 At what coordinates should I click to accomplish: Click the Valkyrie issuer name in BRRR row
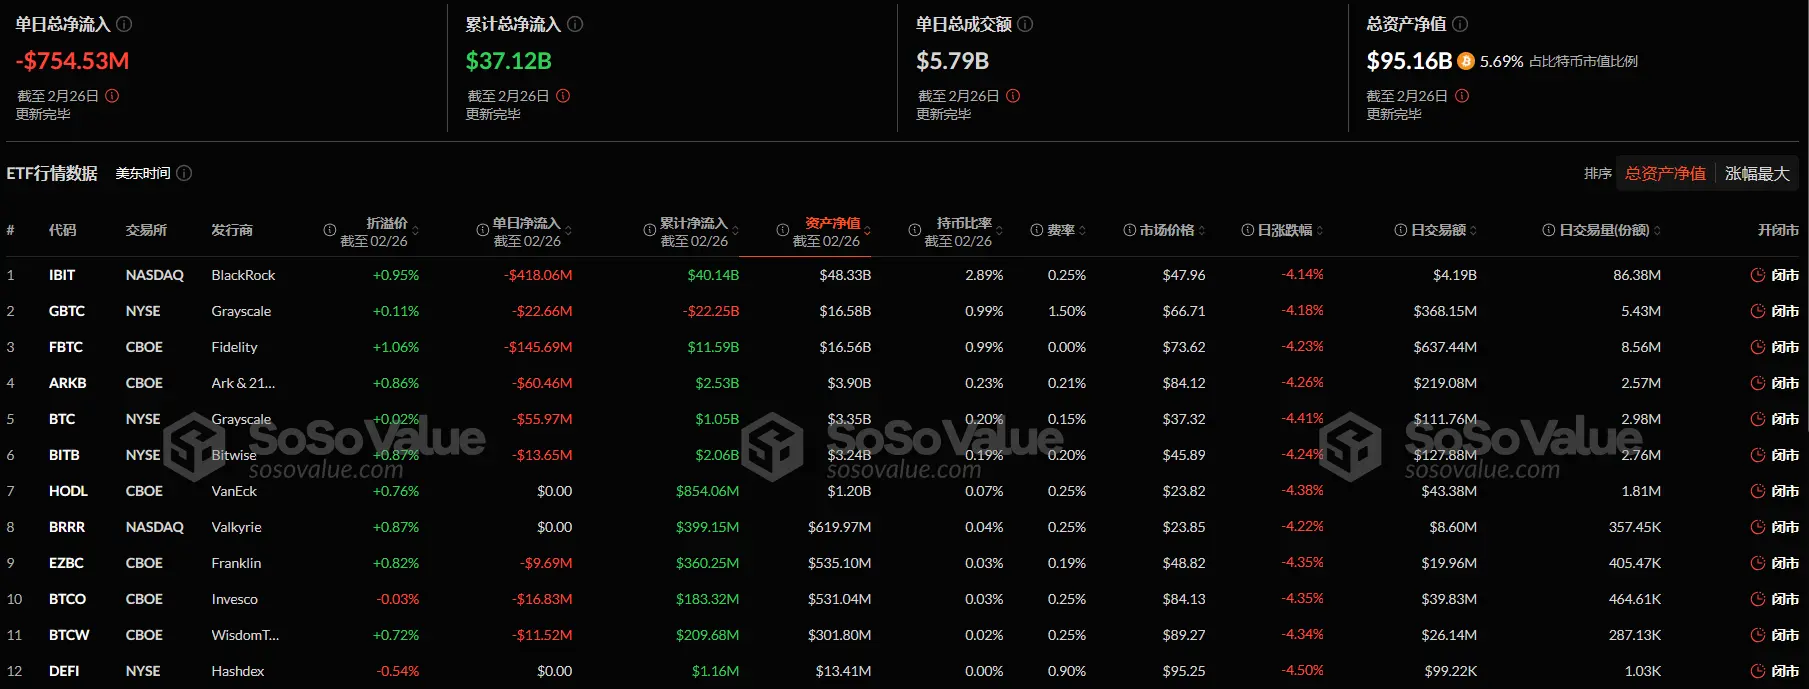pyautogui.click(x=236, y=527)
